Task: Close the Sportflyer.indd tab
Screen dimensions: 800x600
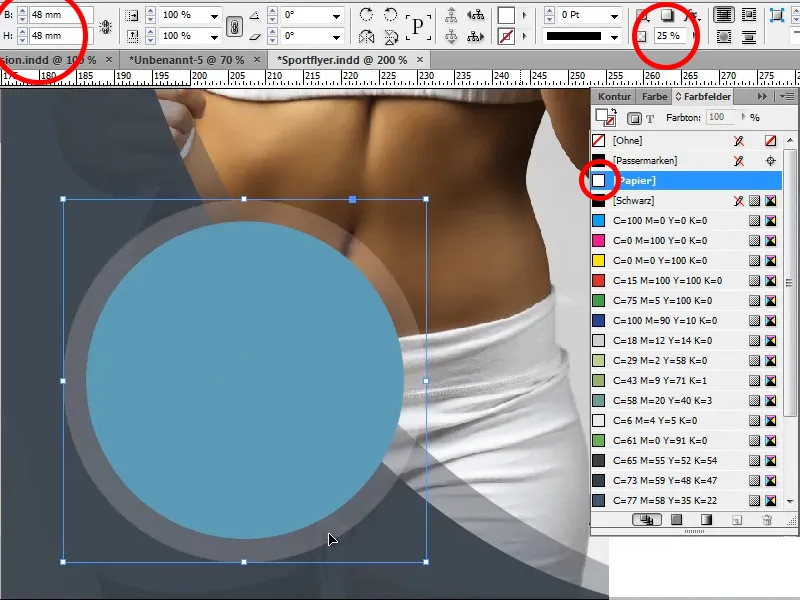Action: (420, 60)
